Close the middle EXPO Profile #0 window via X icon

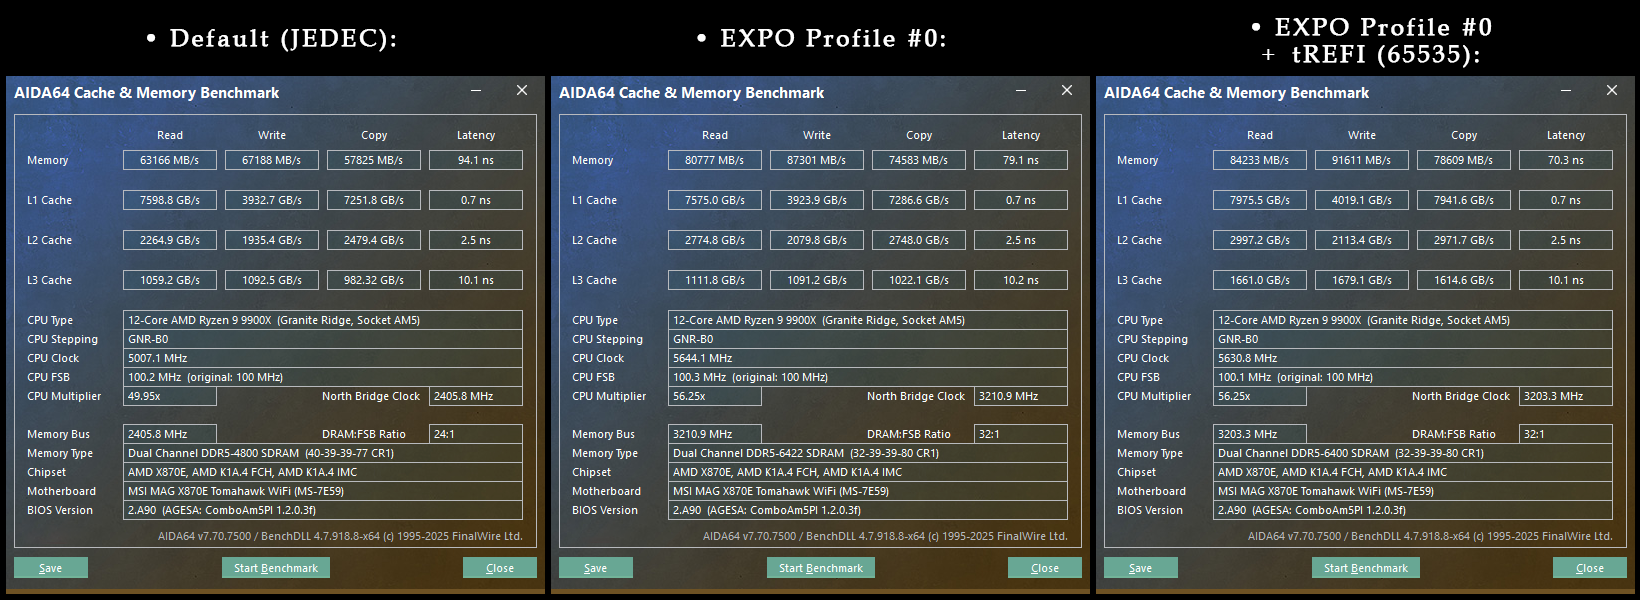1067,91
